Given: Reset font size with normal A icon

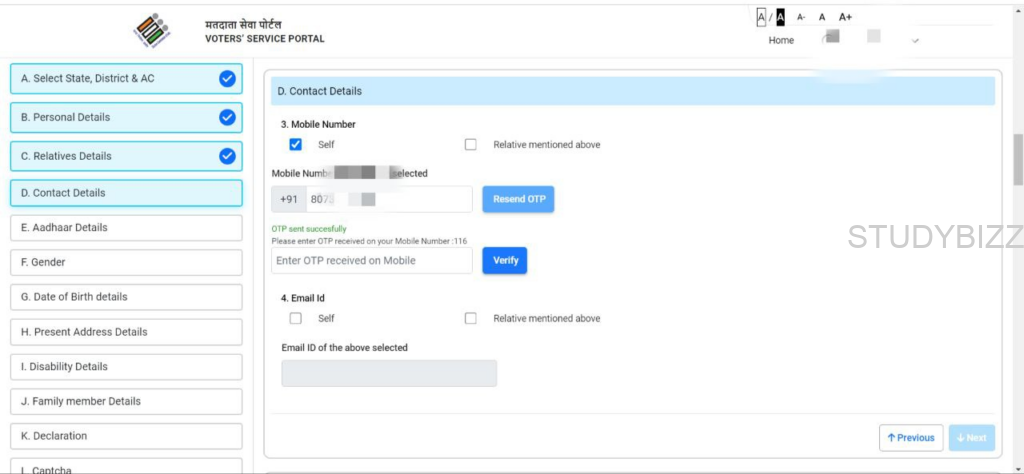Looking at the screenshot, I should pyautogui.click(x=822, y=17).
